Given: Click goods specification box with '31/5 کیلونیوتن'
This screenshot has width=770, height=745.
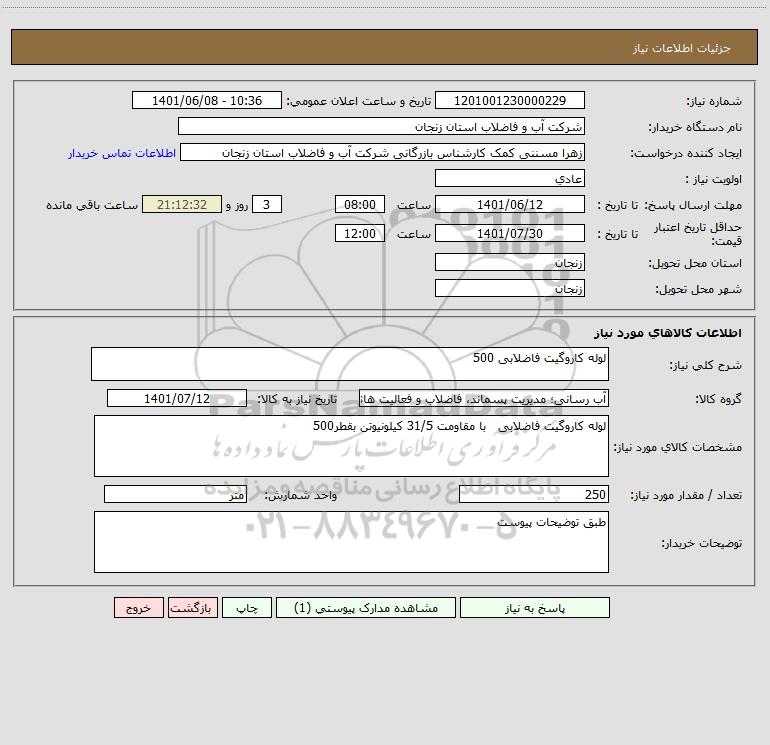Looking at the screenshot, I should pos(351,446).
